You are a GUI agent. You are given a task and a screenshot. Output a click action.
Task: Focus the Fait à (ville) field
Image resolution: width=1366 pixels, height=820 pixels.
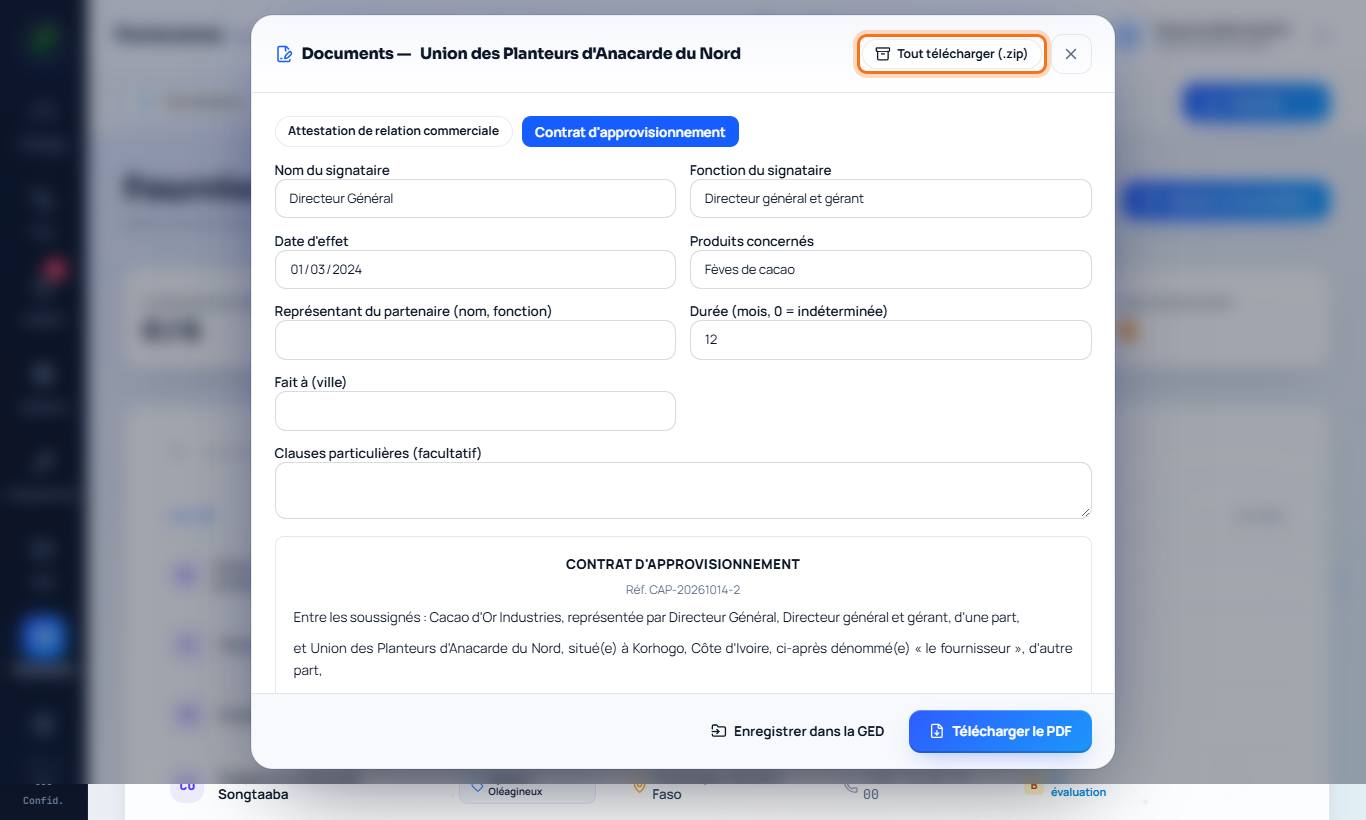(475, 411)
